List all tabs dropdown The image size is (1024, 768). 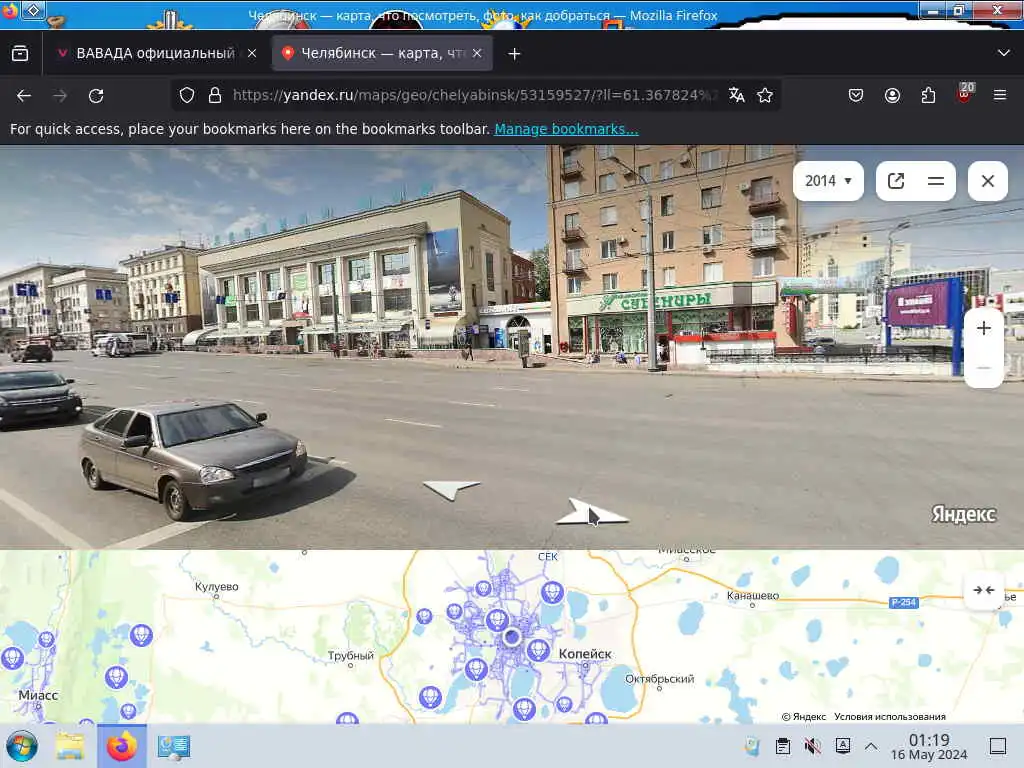[1004, 53]
